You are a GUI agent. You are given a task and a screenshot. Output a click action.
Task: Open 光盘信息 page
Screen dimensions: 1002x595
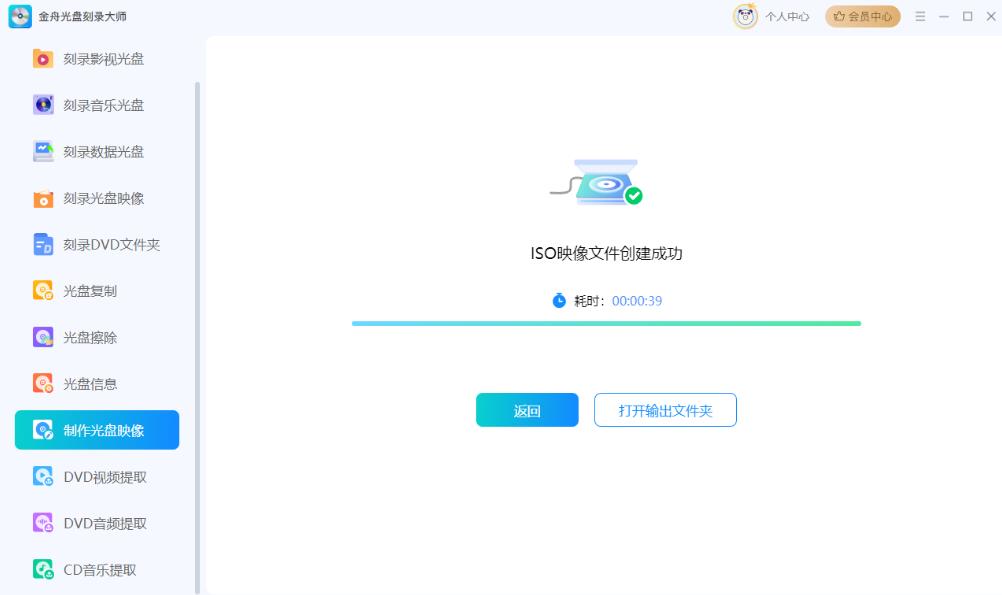(x=97, y=383)
